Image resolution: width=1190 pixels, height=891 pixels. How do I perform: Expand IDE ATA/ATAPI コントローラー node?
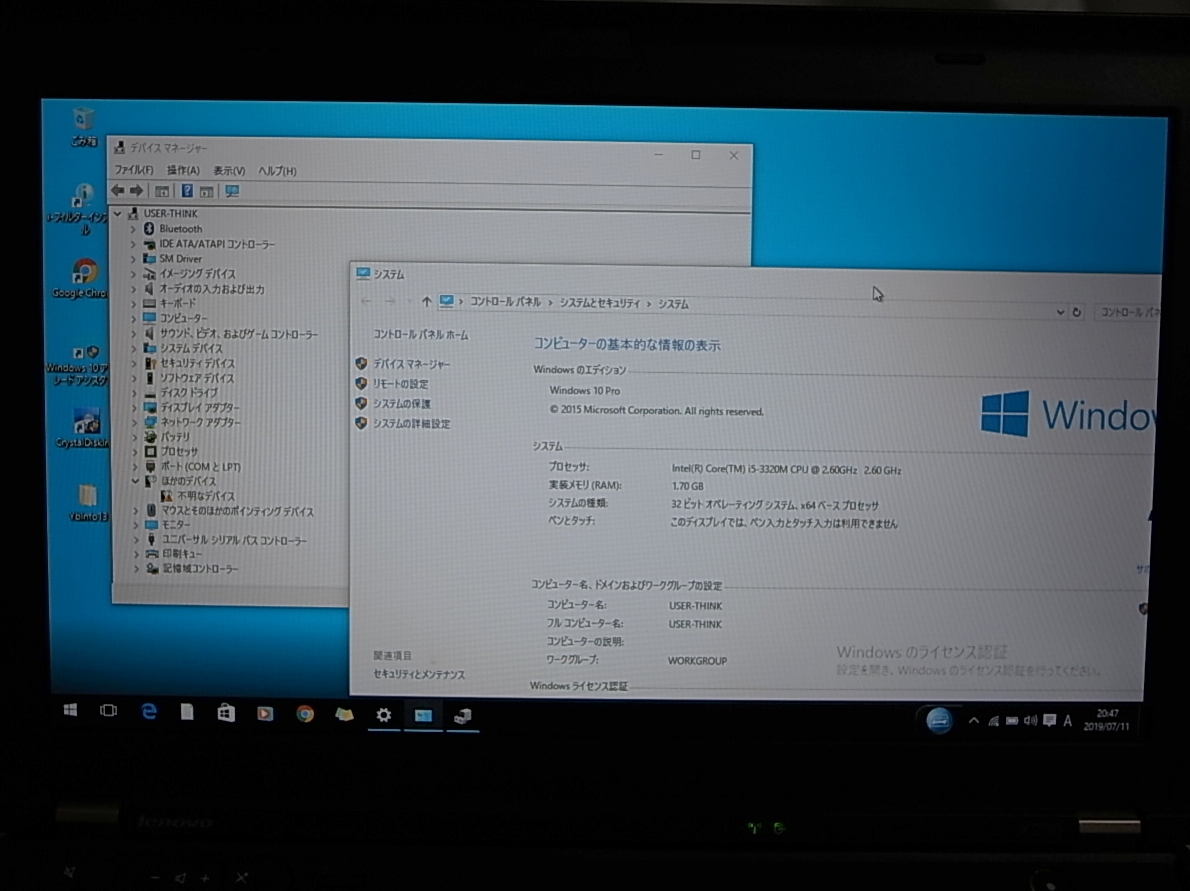pyautogui.click(x=133, y=244)
